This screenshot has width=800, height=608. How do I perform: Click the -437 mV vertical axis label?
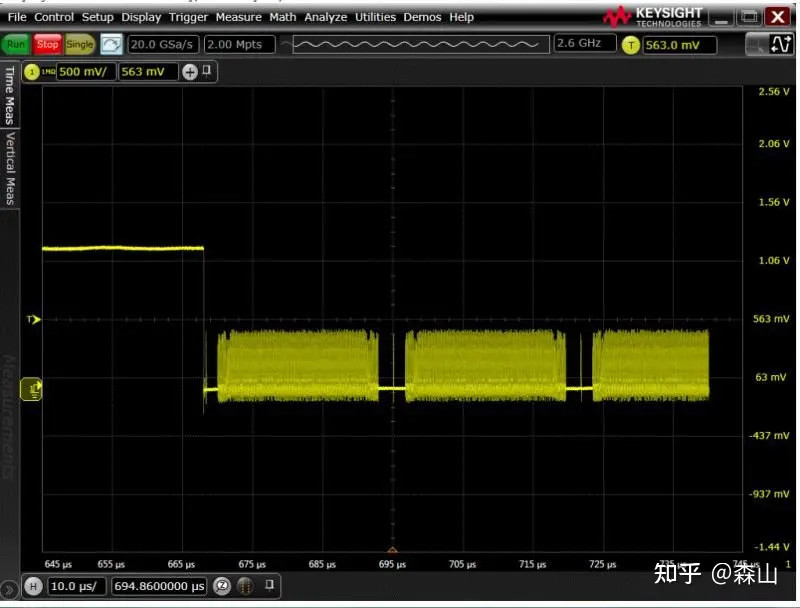769,436
